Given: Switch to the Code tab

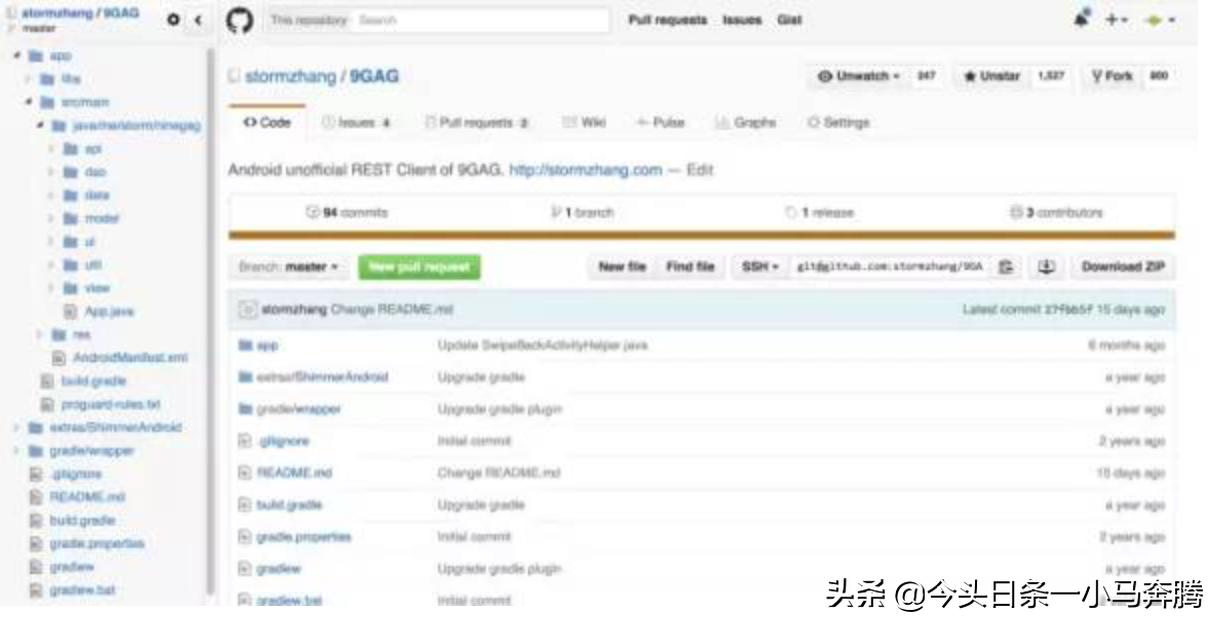Looking at the screenshot, I should point(267,122).
